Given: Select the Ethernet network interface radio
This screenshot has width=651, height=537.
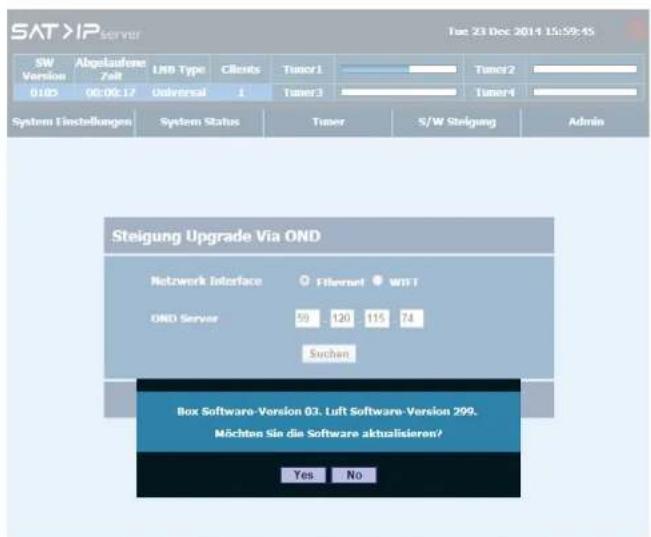Looking at the screenshot, I should click(x=304, y=281).
